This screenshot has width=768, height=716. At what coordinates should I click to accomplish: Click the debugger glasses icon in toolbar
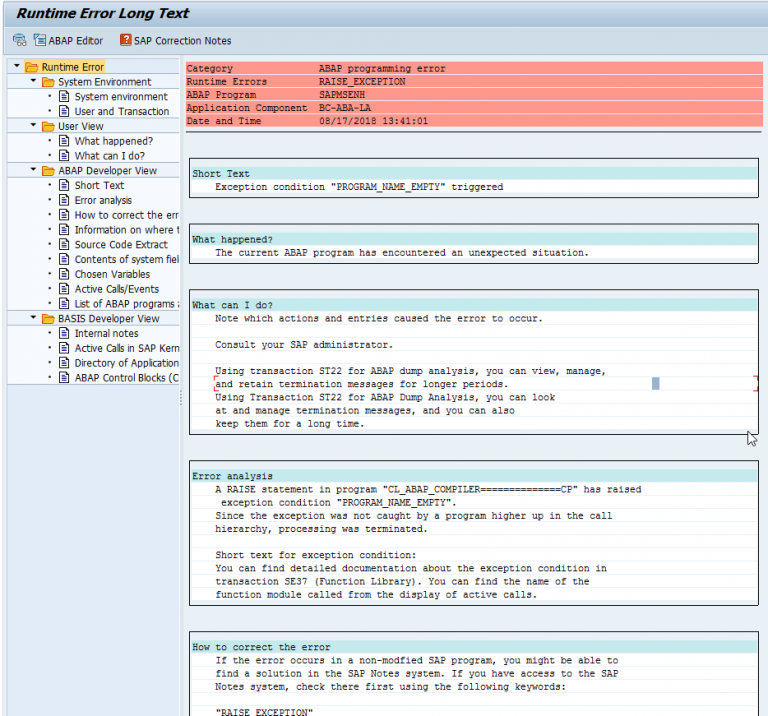(x=19, y=40)
